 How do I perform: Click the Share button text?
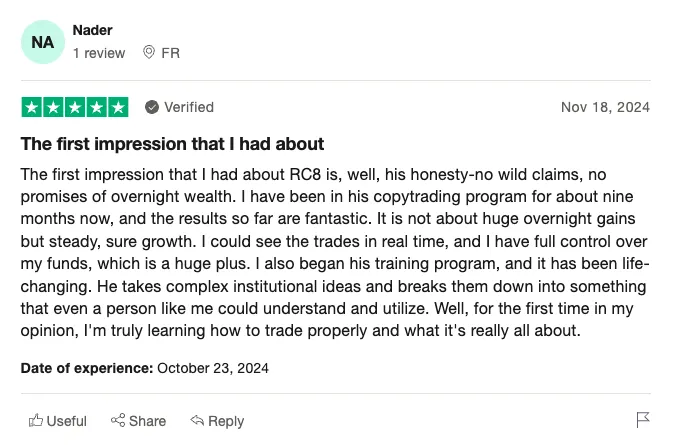tap(147, 421)
